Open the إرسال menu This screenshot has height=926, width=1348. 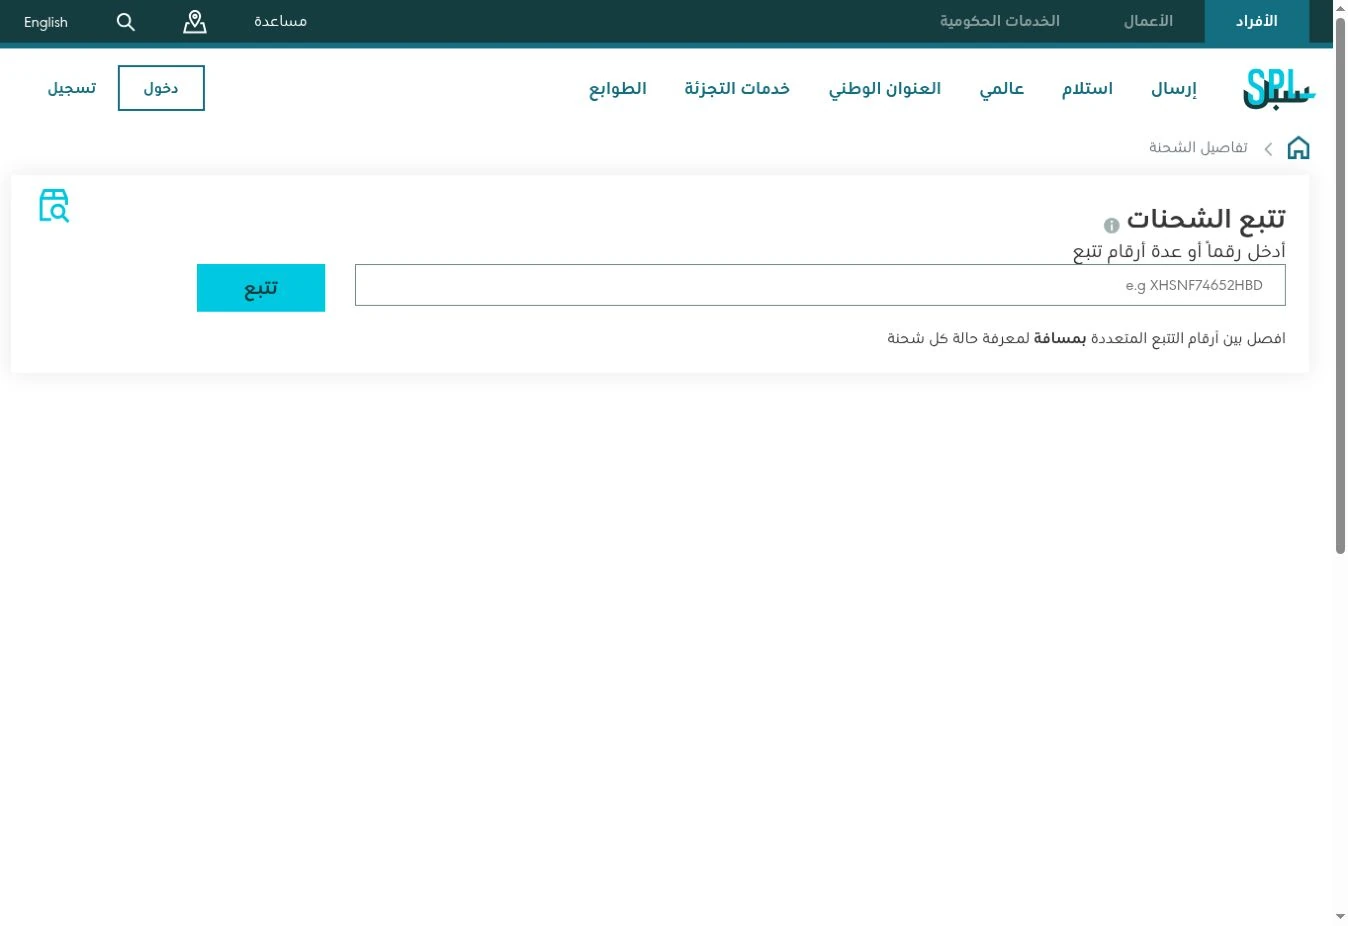point(1174,89)
